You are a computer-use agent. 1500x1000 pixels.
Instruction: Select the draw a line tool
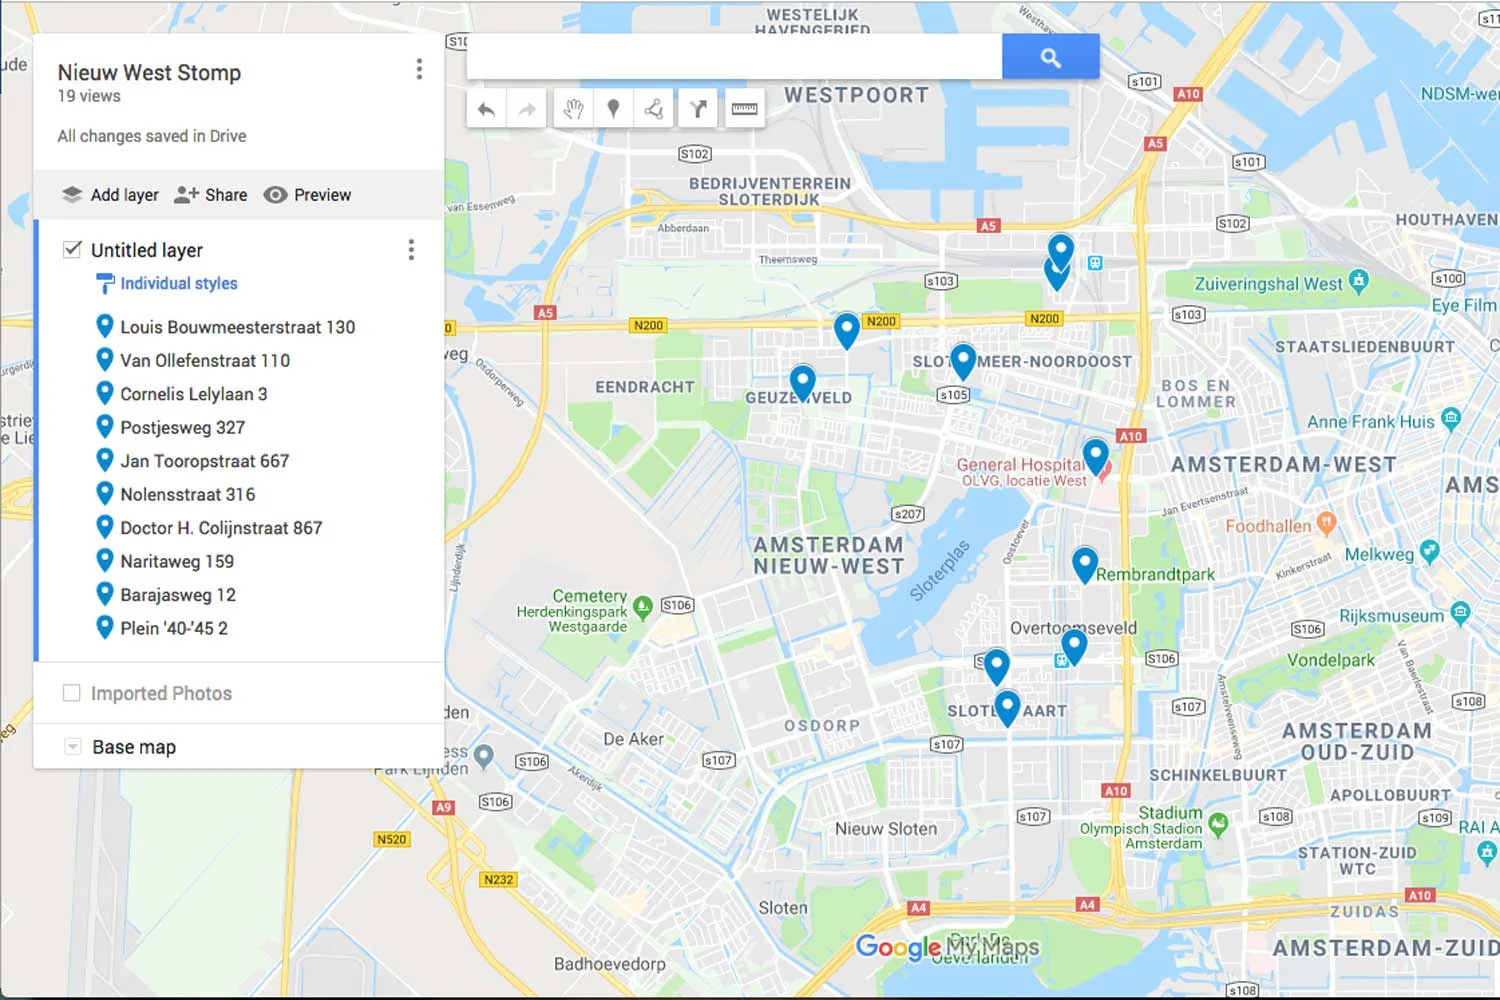pos(654,109)
